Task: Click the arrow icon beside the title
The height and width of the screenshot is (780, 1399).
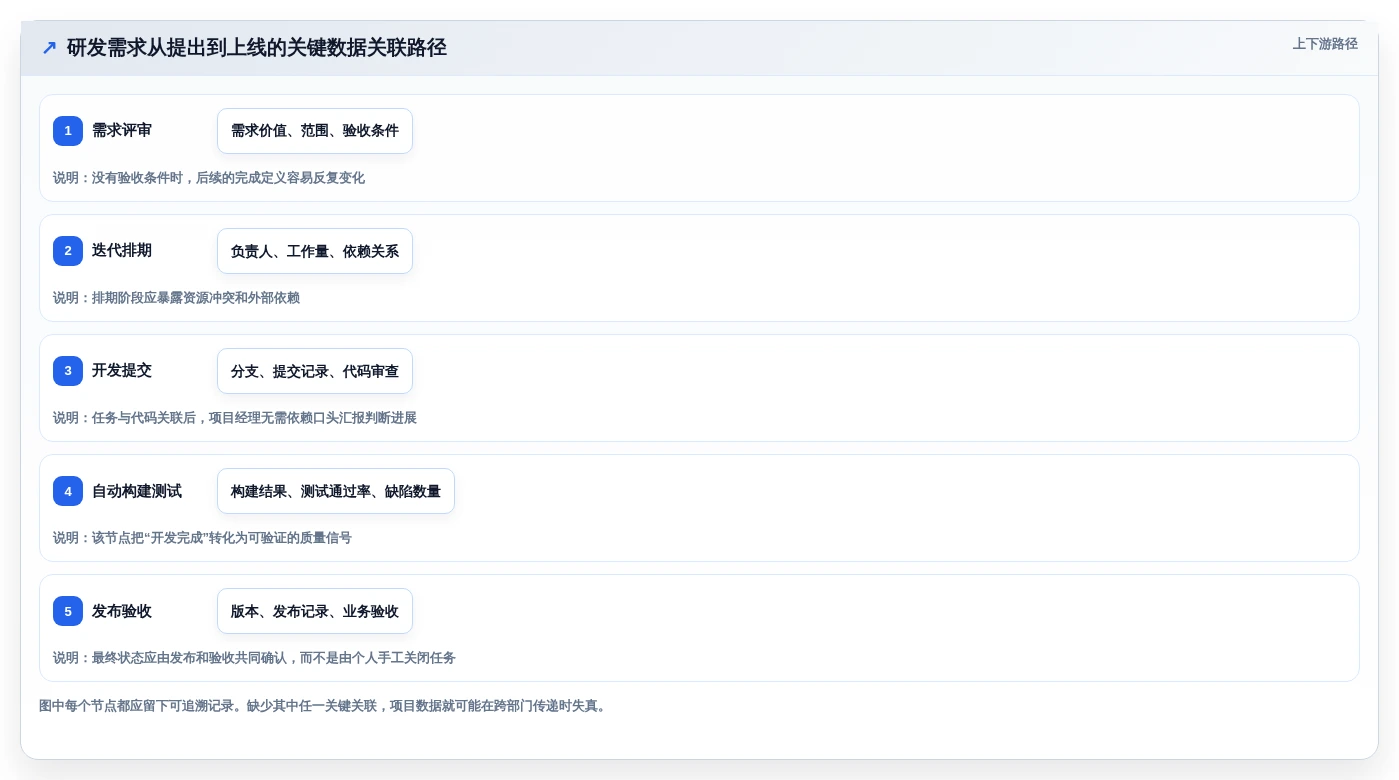Action: click(49, 47)
